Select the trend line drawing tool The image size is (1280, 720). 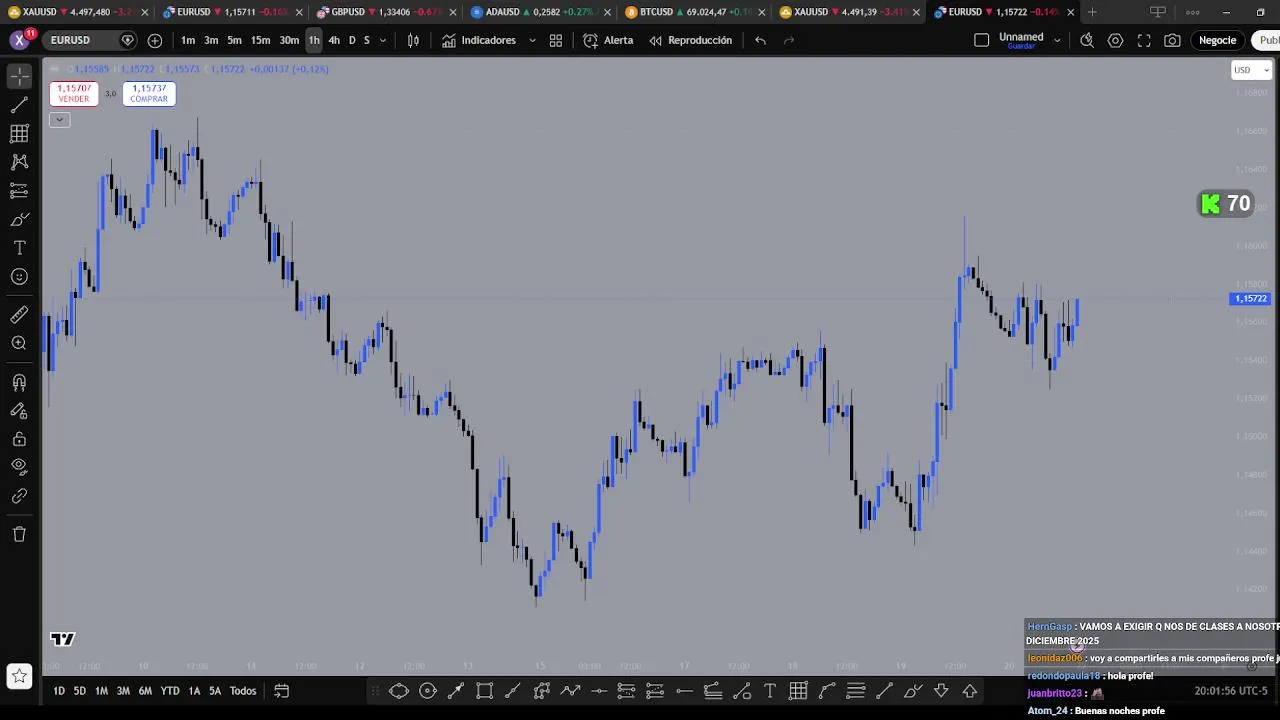(x=19, y=105)
